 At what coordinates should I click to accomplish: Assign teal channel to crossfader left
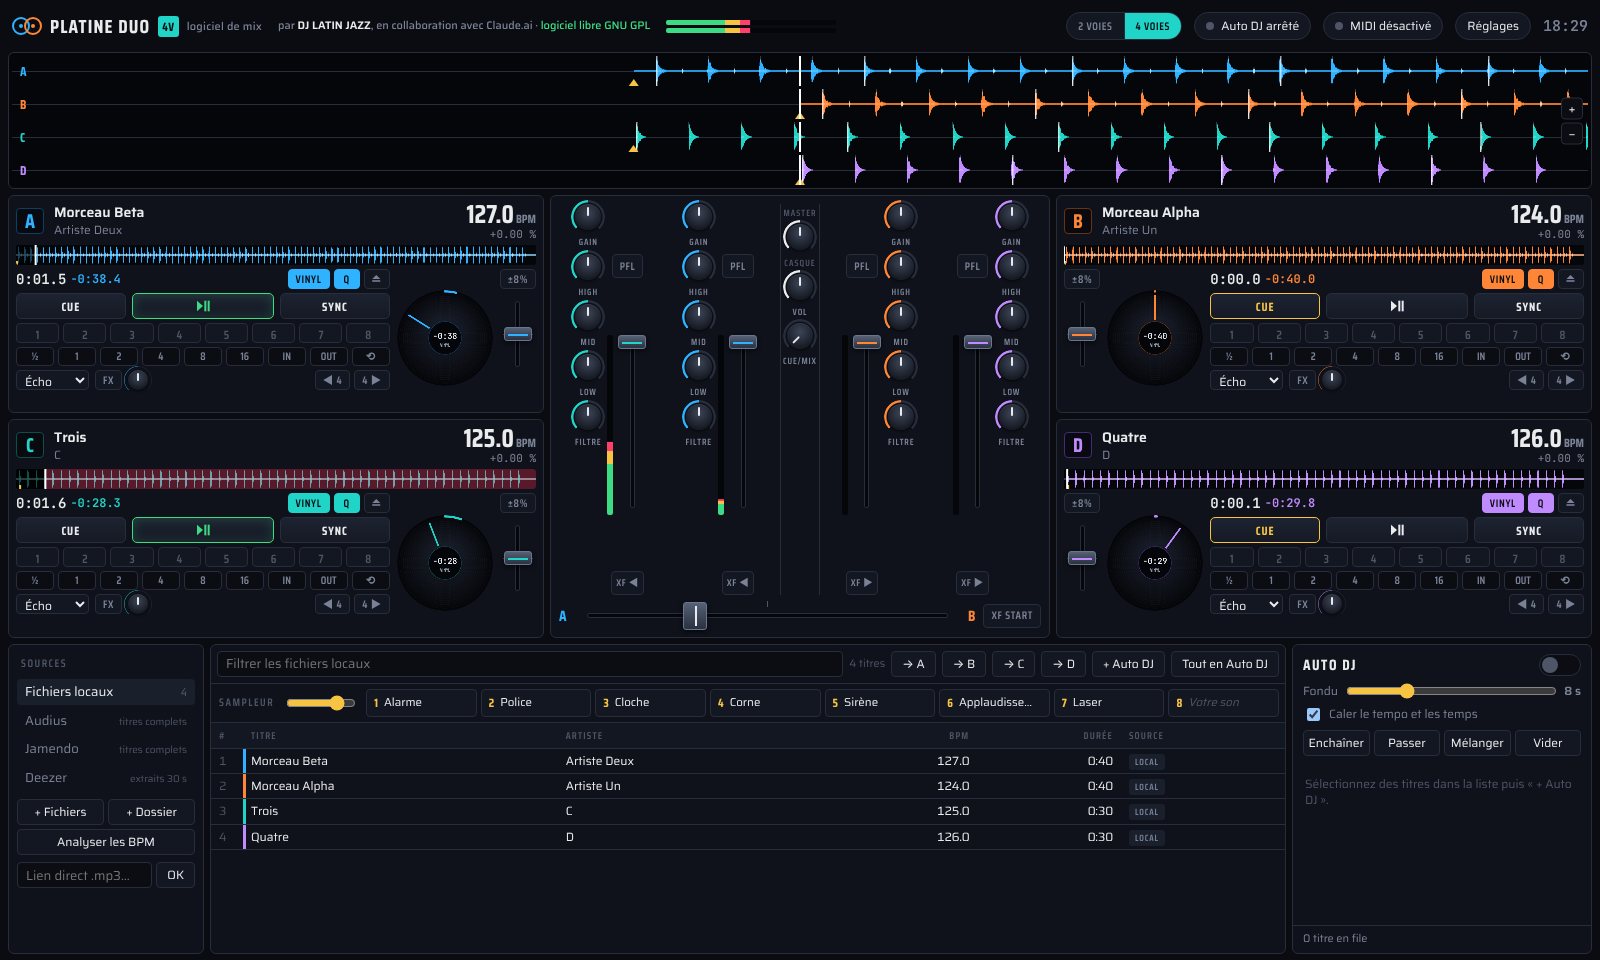tap(627, 582)
